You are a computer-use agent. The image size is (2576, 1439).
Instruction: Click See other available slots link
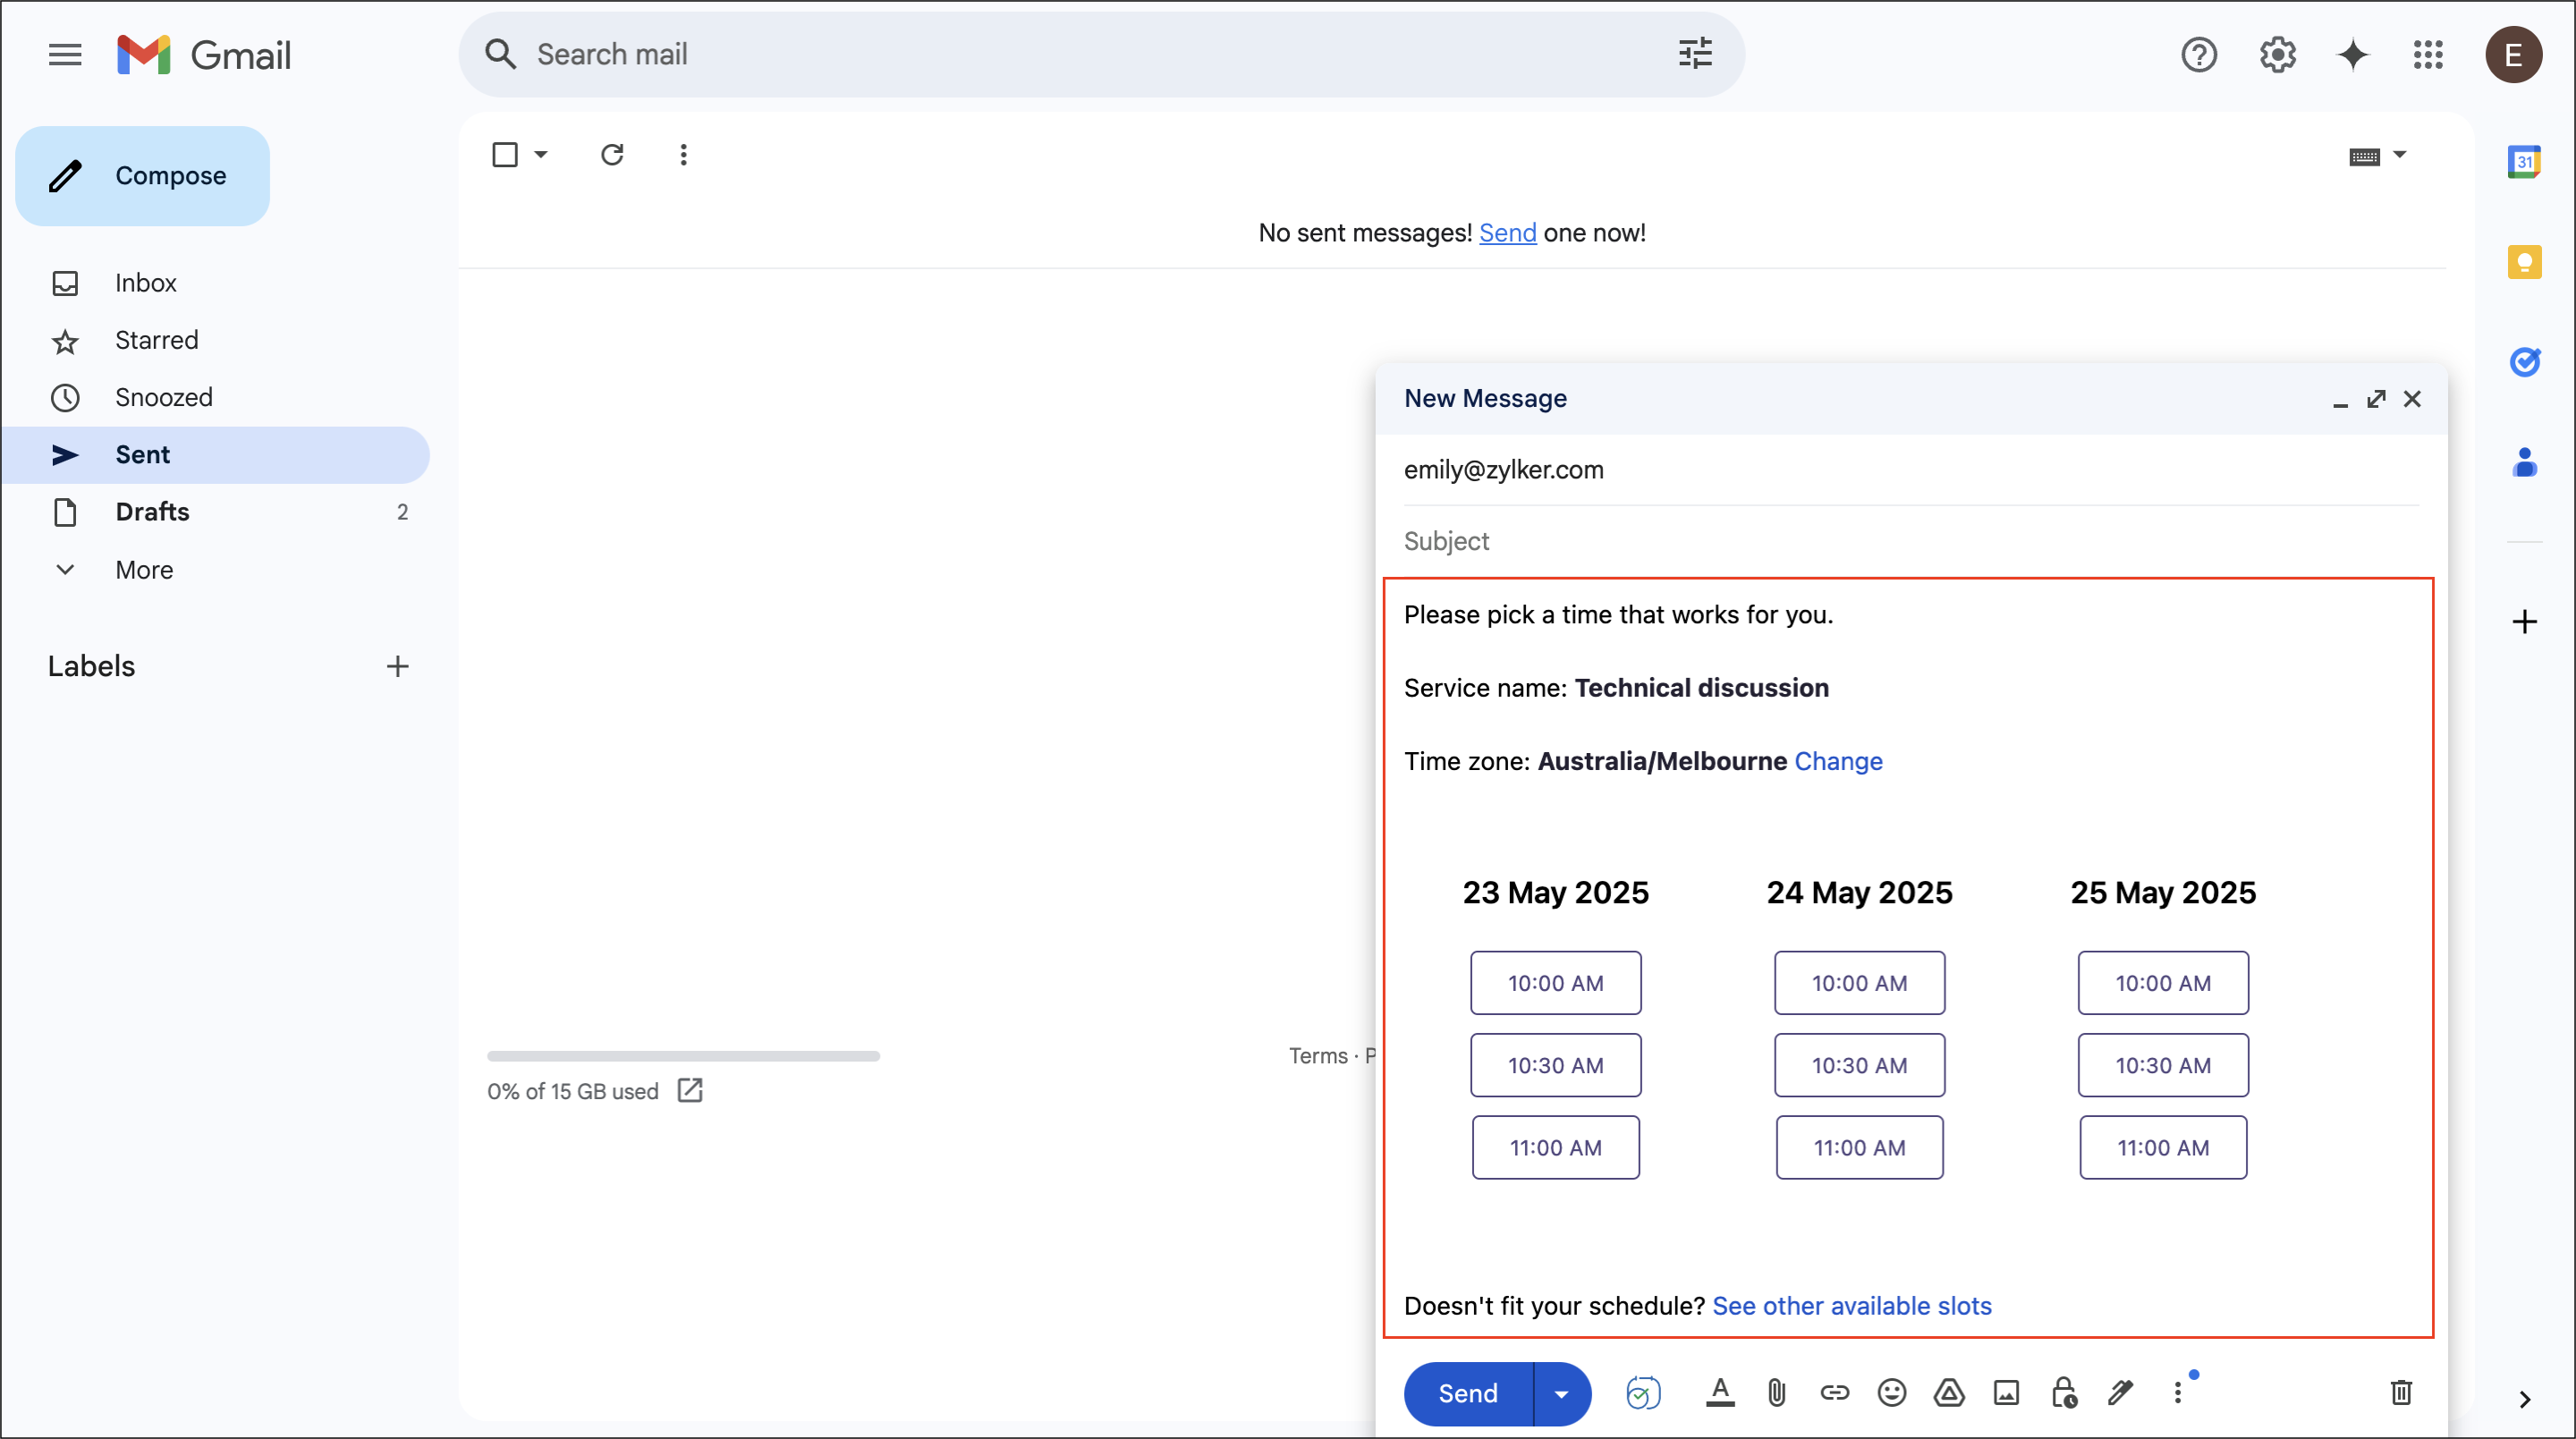1852,1306
